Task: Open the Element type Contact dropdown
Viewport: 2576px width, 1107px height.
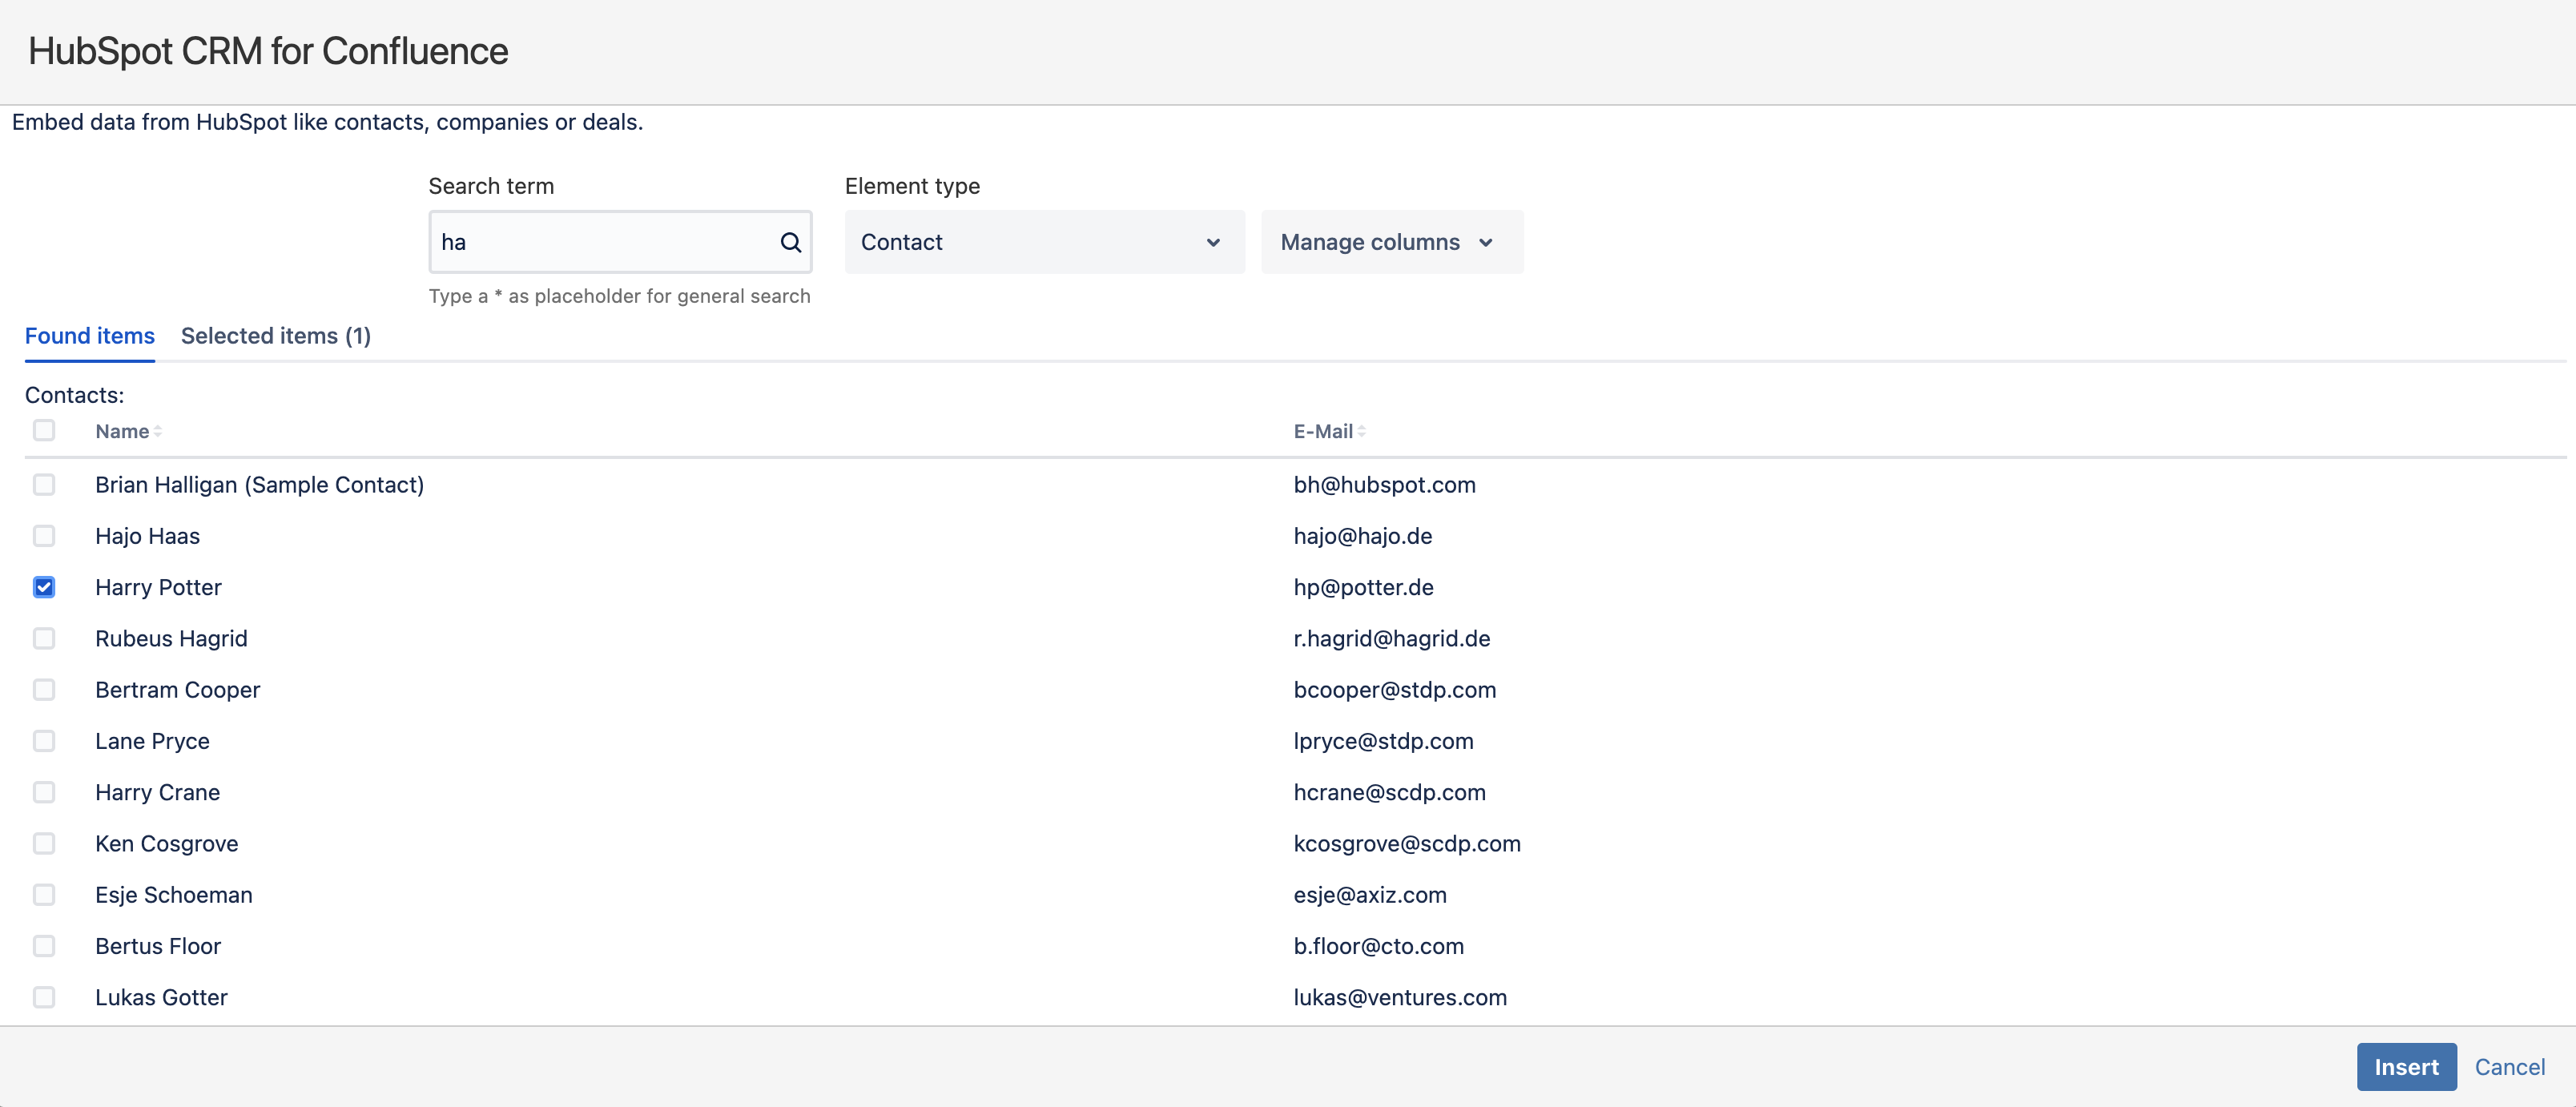Action: 1044,242
